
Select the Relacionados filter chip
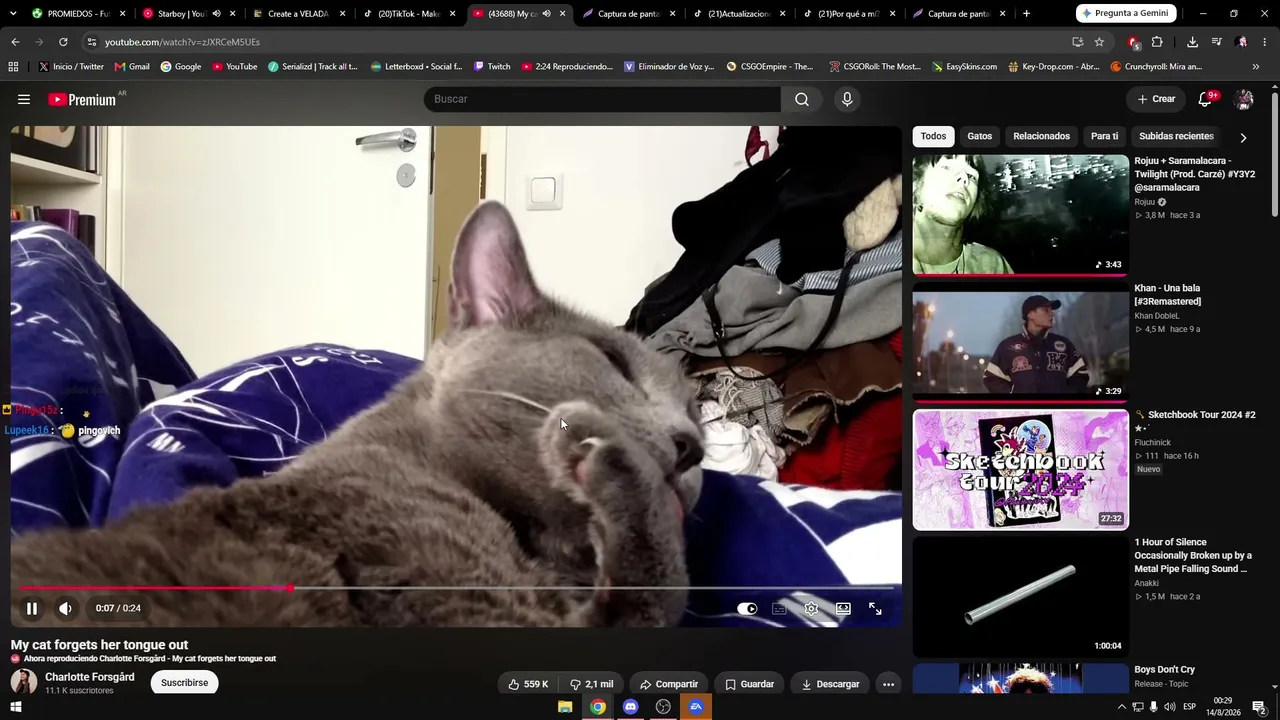click(x=1041, y=136)
